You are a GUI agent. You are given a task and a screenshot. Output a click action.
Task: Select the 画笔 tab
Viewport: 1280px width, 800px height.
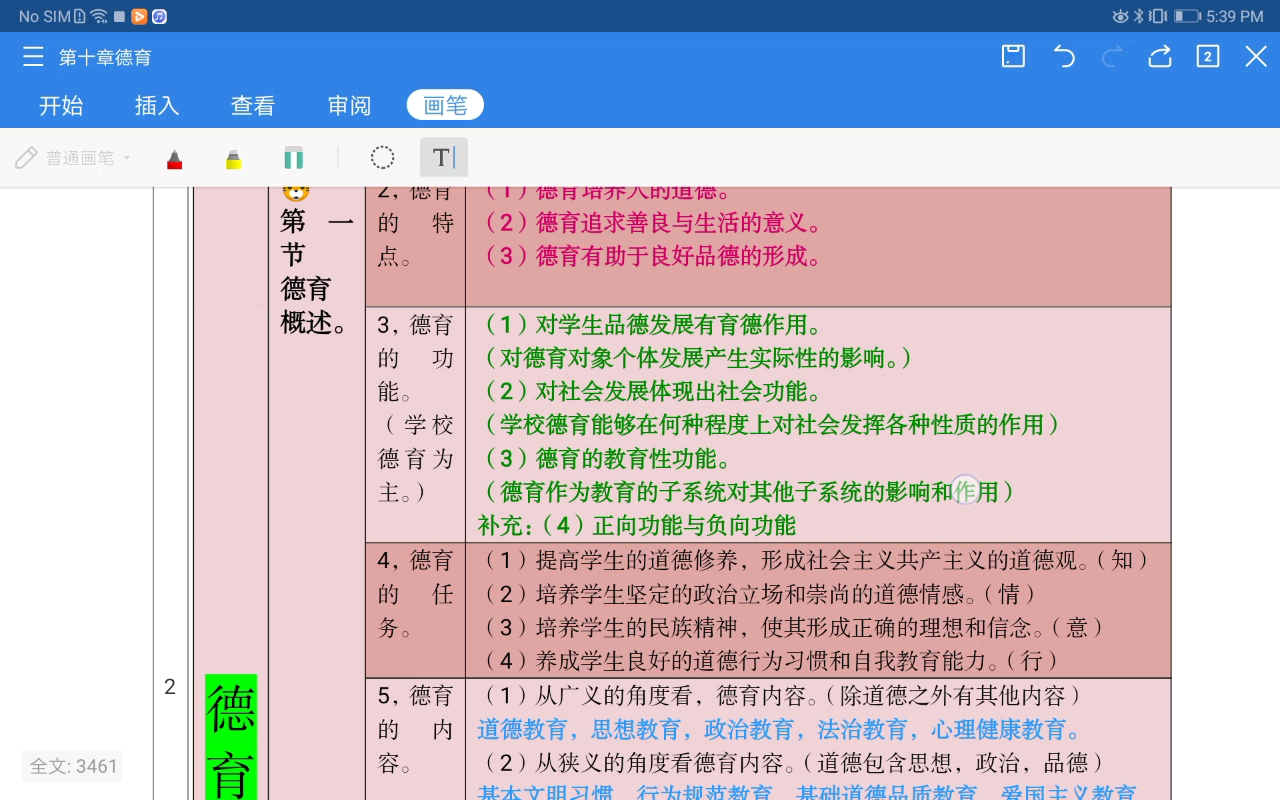pos(445,105)
